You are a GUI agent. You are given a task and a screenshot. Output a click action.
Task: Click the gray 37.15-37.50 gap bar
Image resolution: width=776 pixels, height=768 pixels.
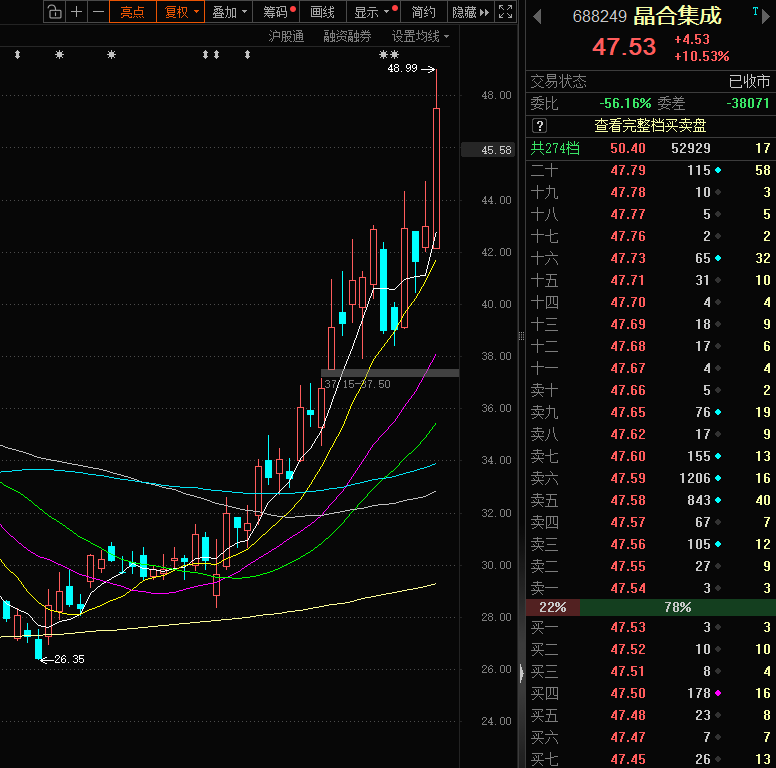click(390, 373)
